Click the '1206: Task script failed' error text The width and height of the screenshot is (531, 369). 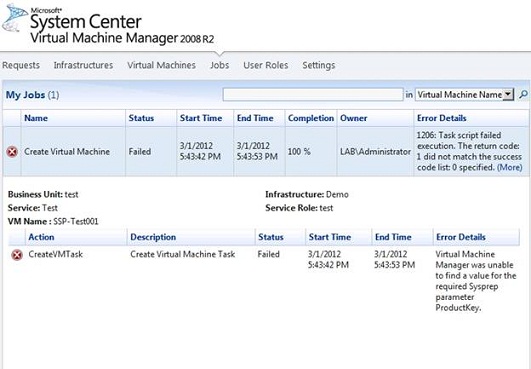point(469,151)
